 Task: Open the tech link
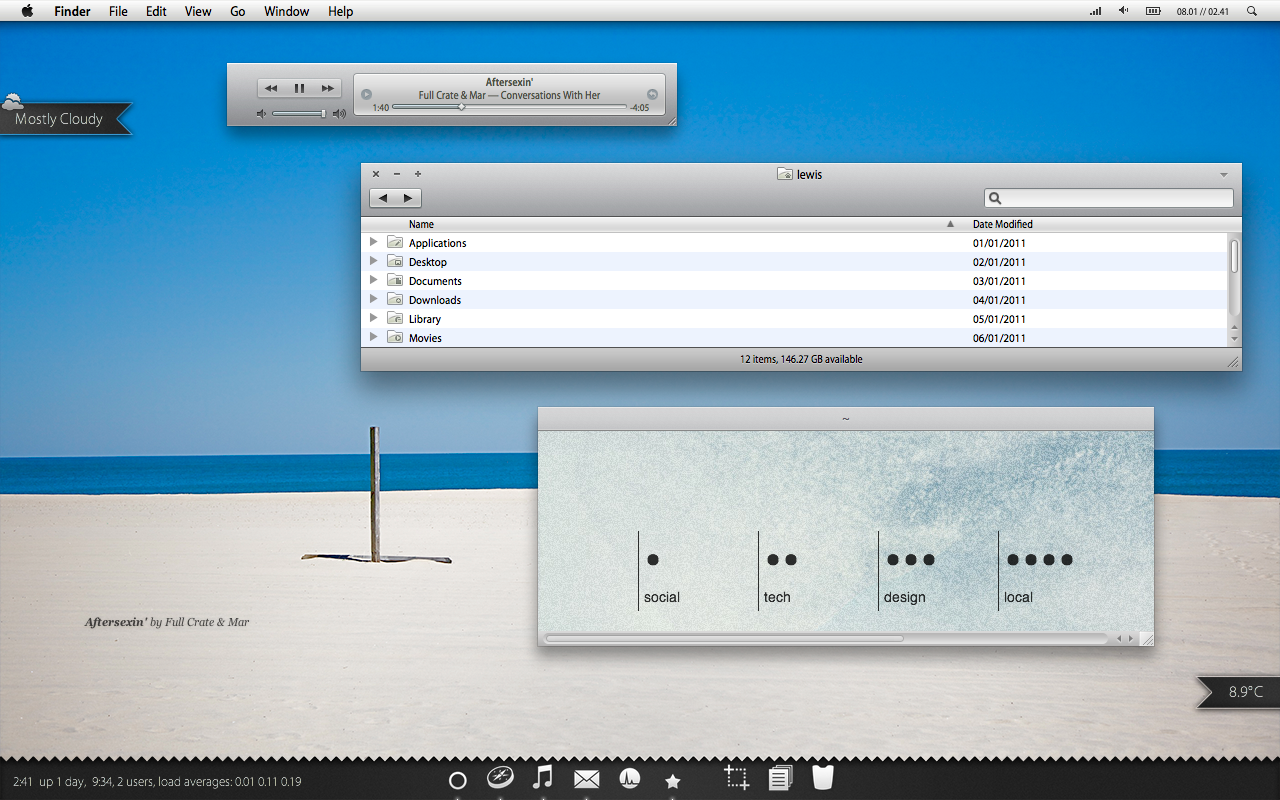(x=777, y=597)
